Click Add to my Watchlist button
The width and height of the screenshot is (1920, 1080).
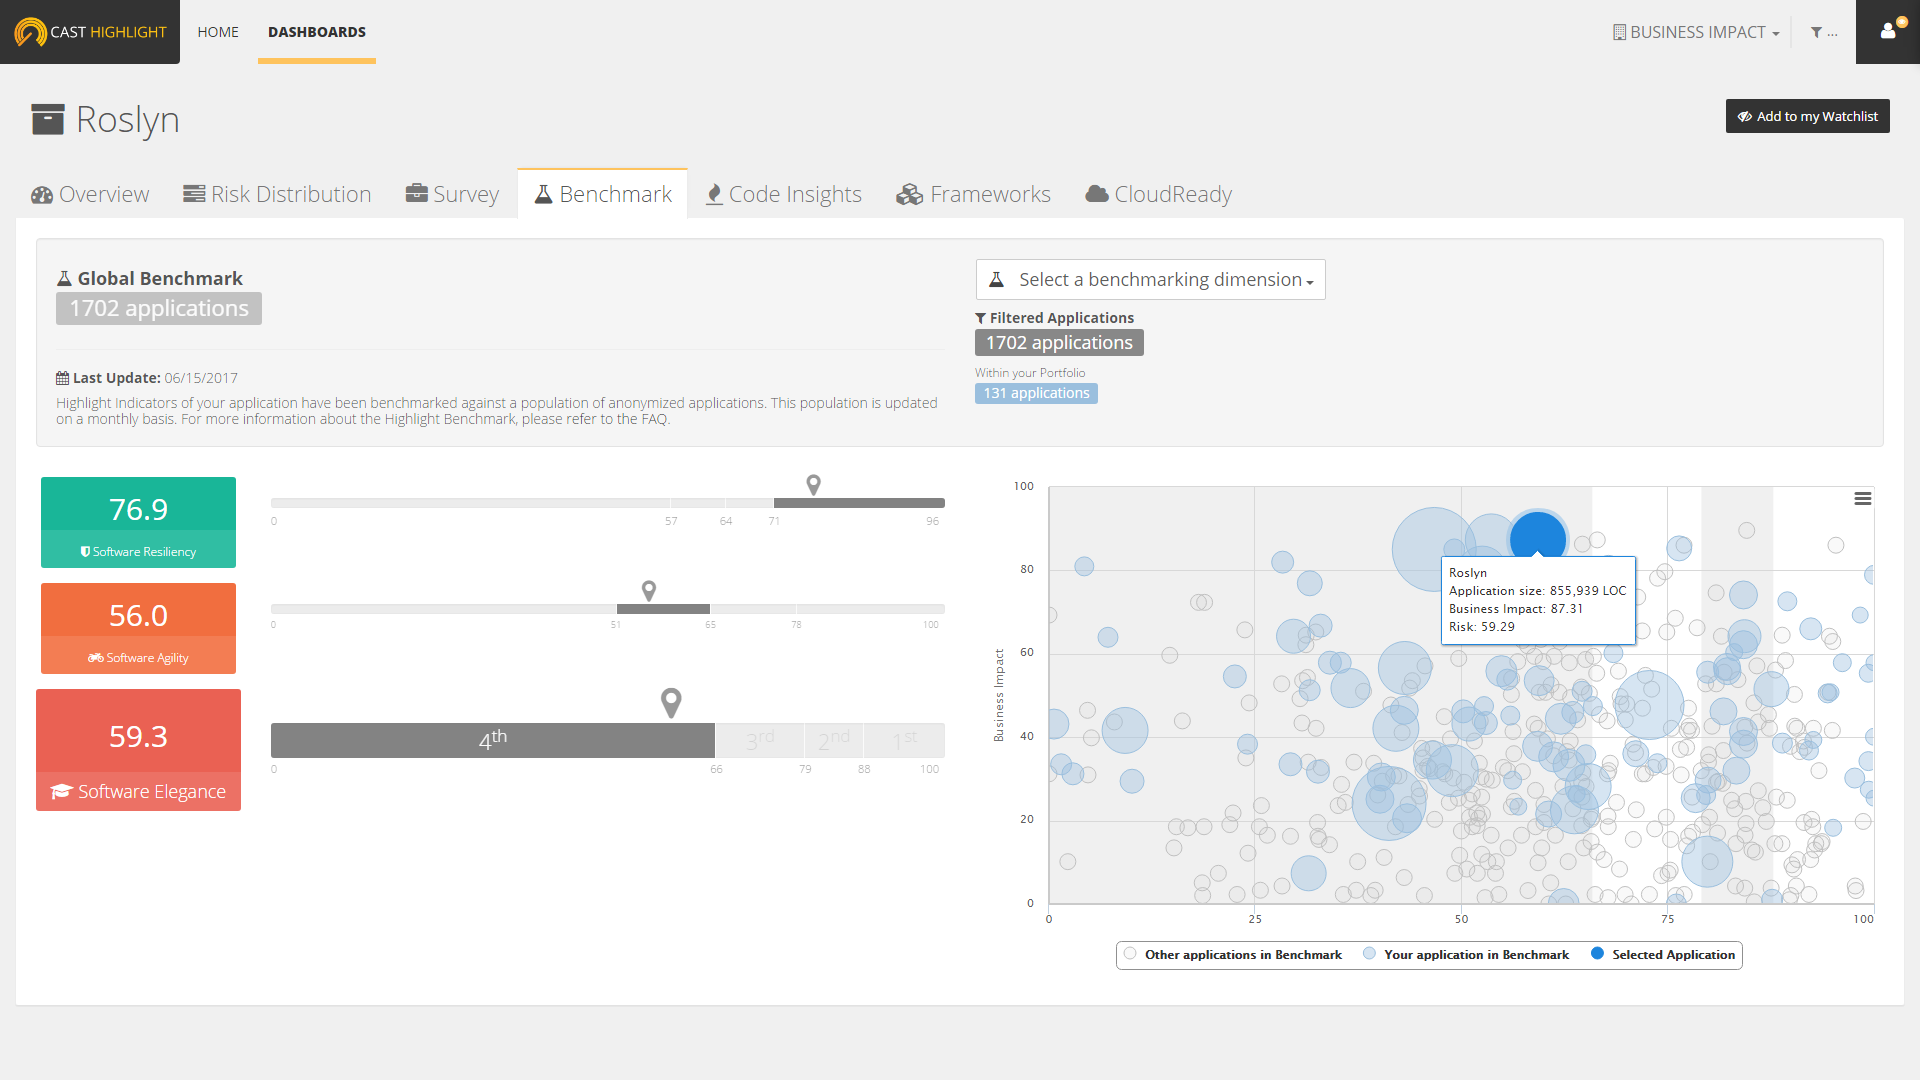1807,116
